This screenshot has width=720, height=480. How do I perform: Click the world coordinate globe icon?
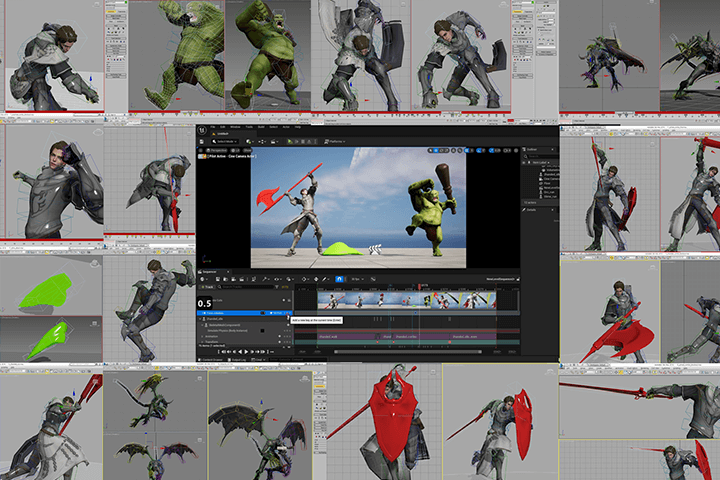(x=453, y=151)
